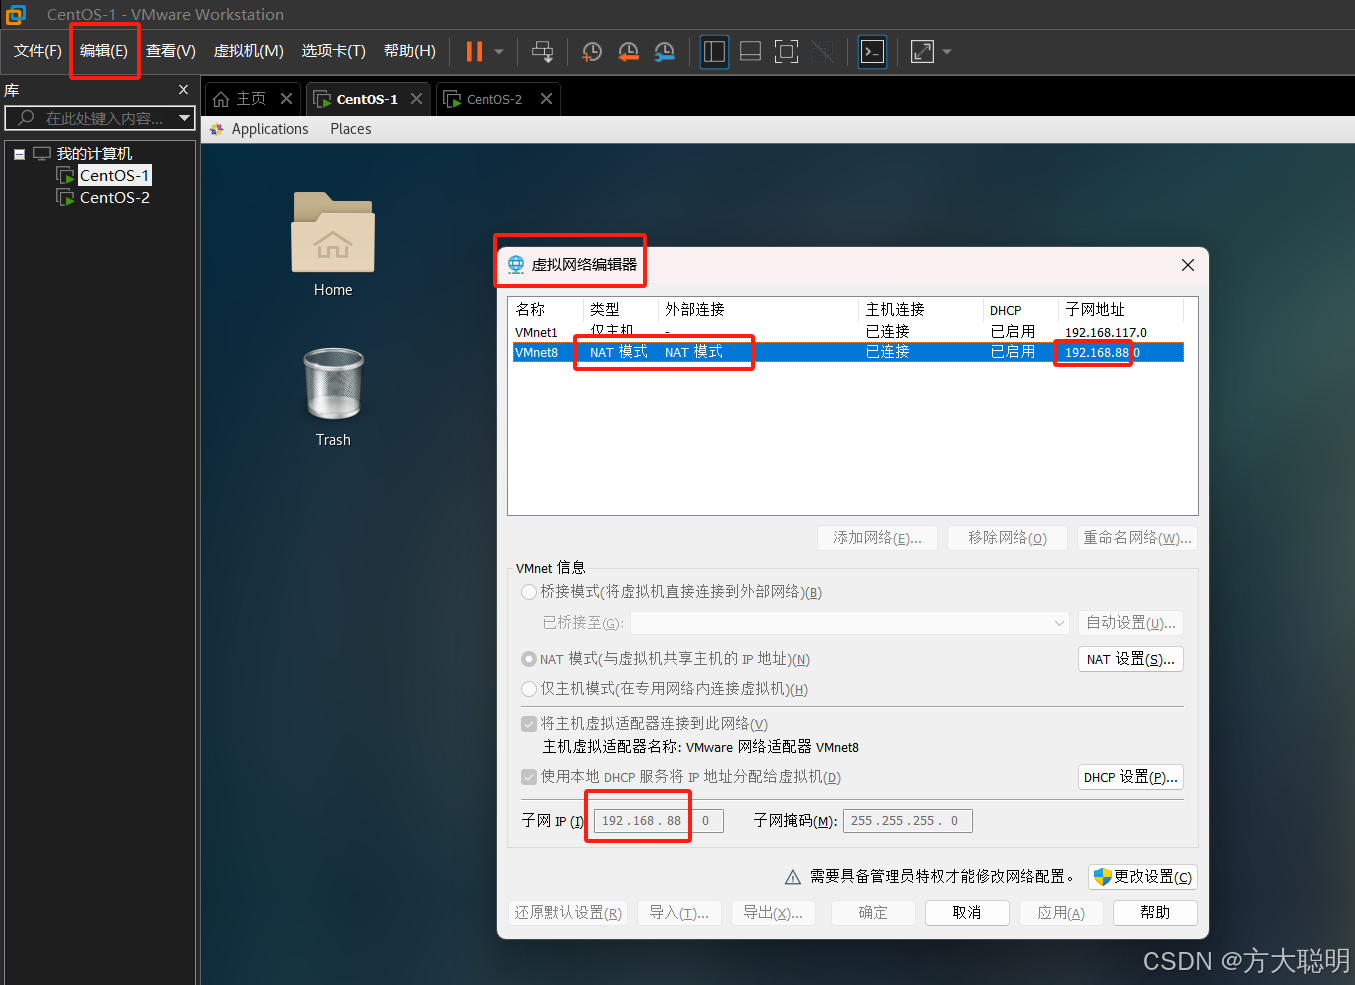Open the 文件(F) menu
1355x985 pixels.
(38, 51)
